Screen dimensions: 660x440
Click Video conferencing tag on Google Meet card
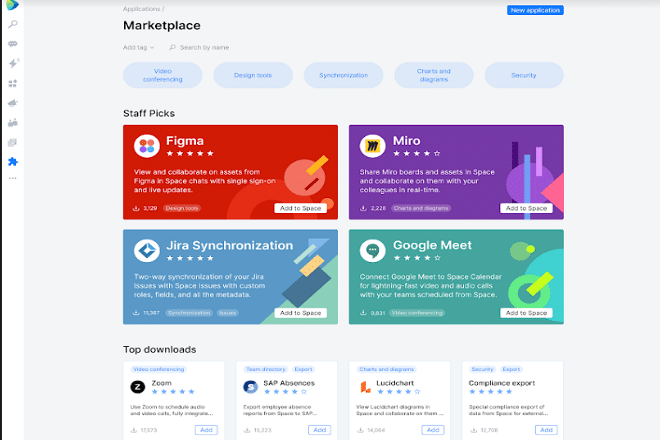[x=417, y=313]
